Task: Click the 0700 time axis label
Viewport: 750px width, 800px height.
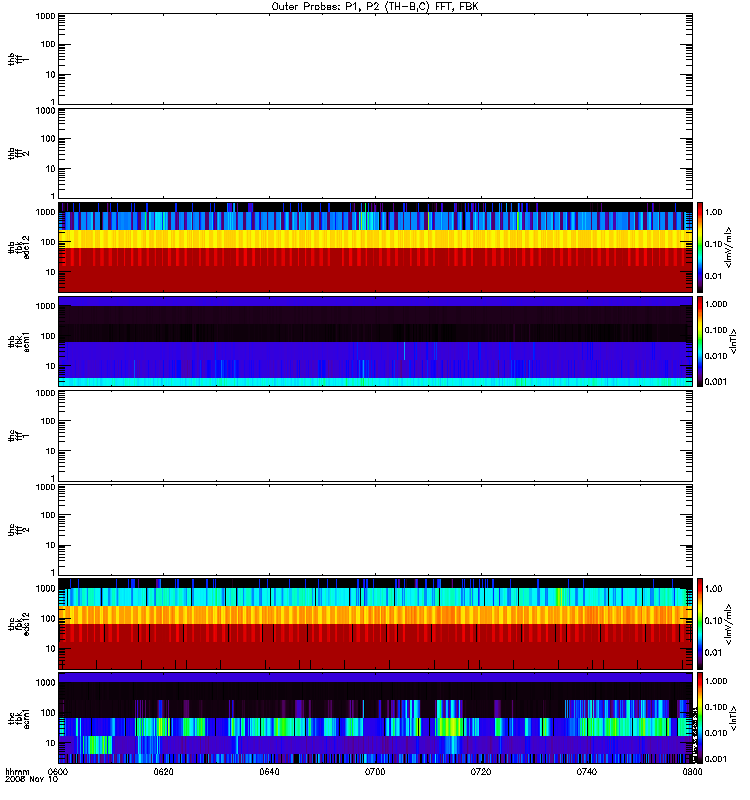Action: tap(375, 772)
